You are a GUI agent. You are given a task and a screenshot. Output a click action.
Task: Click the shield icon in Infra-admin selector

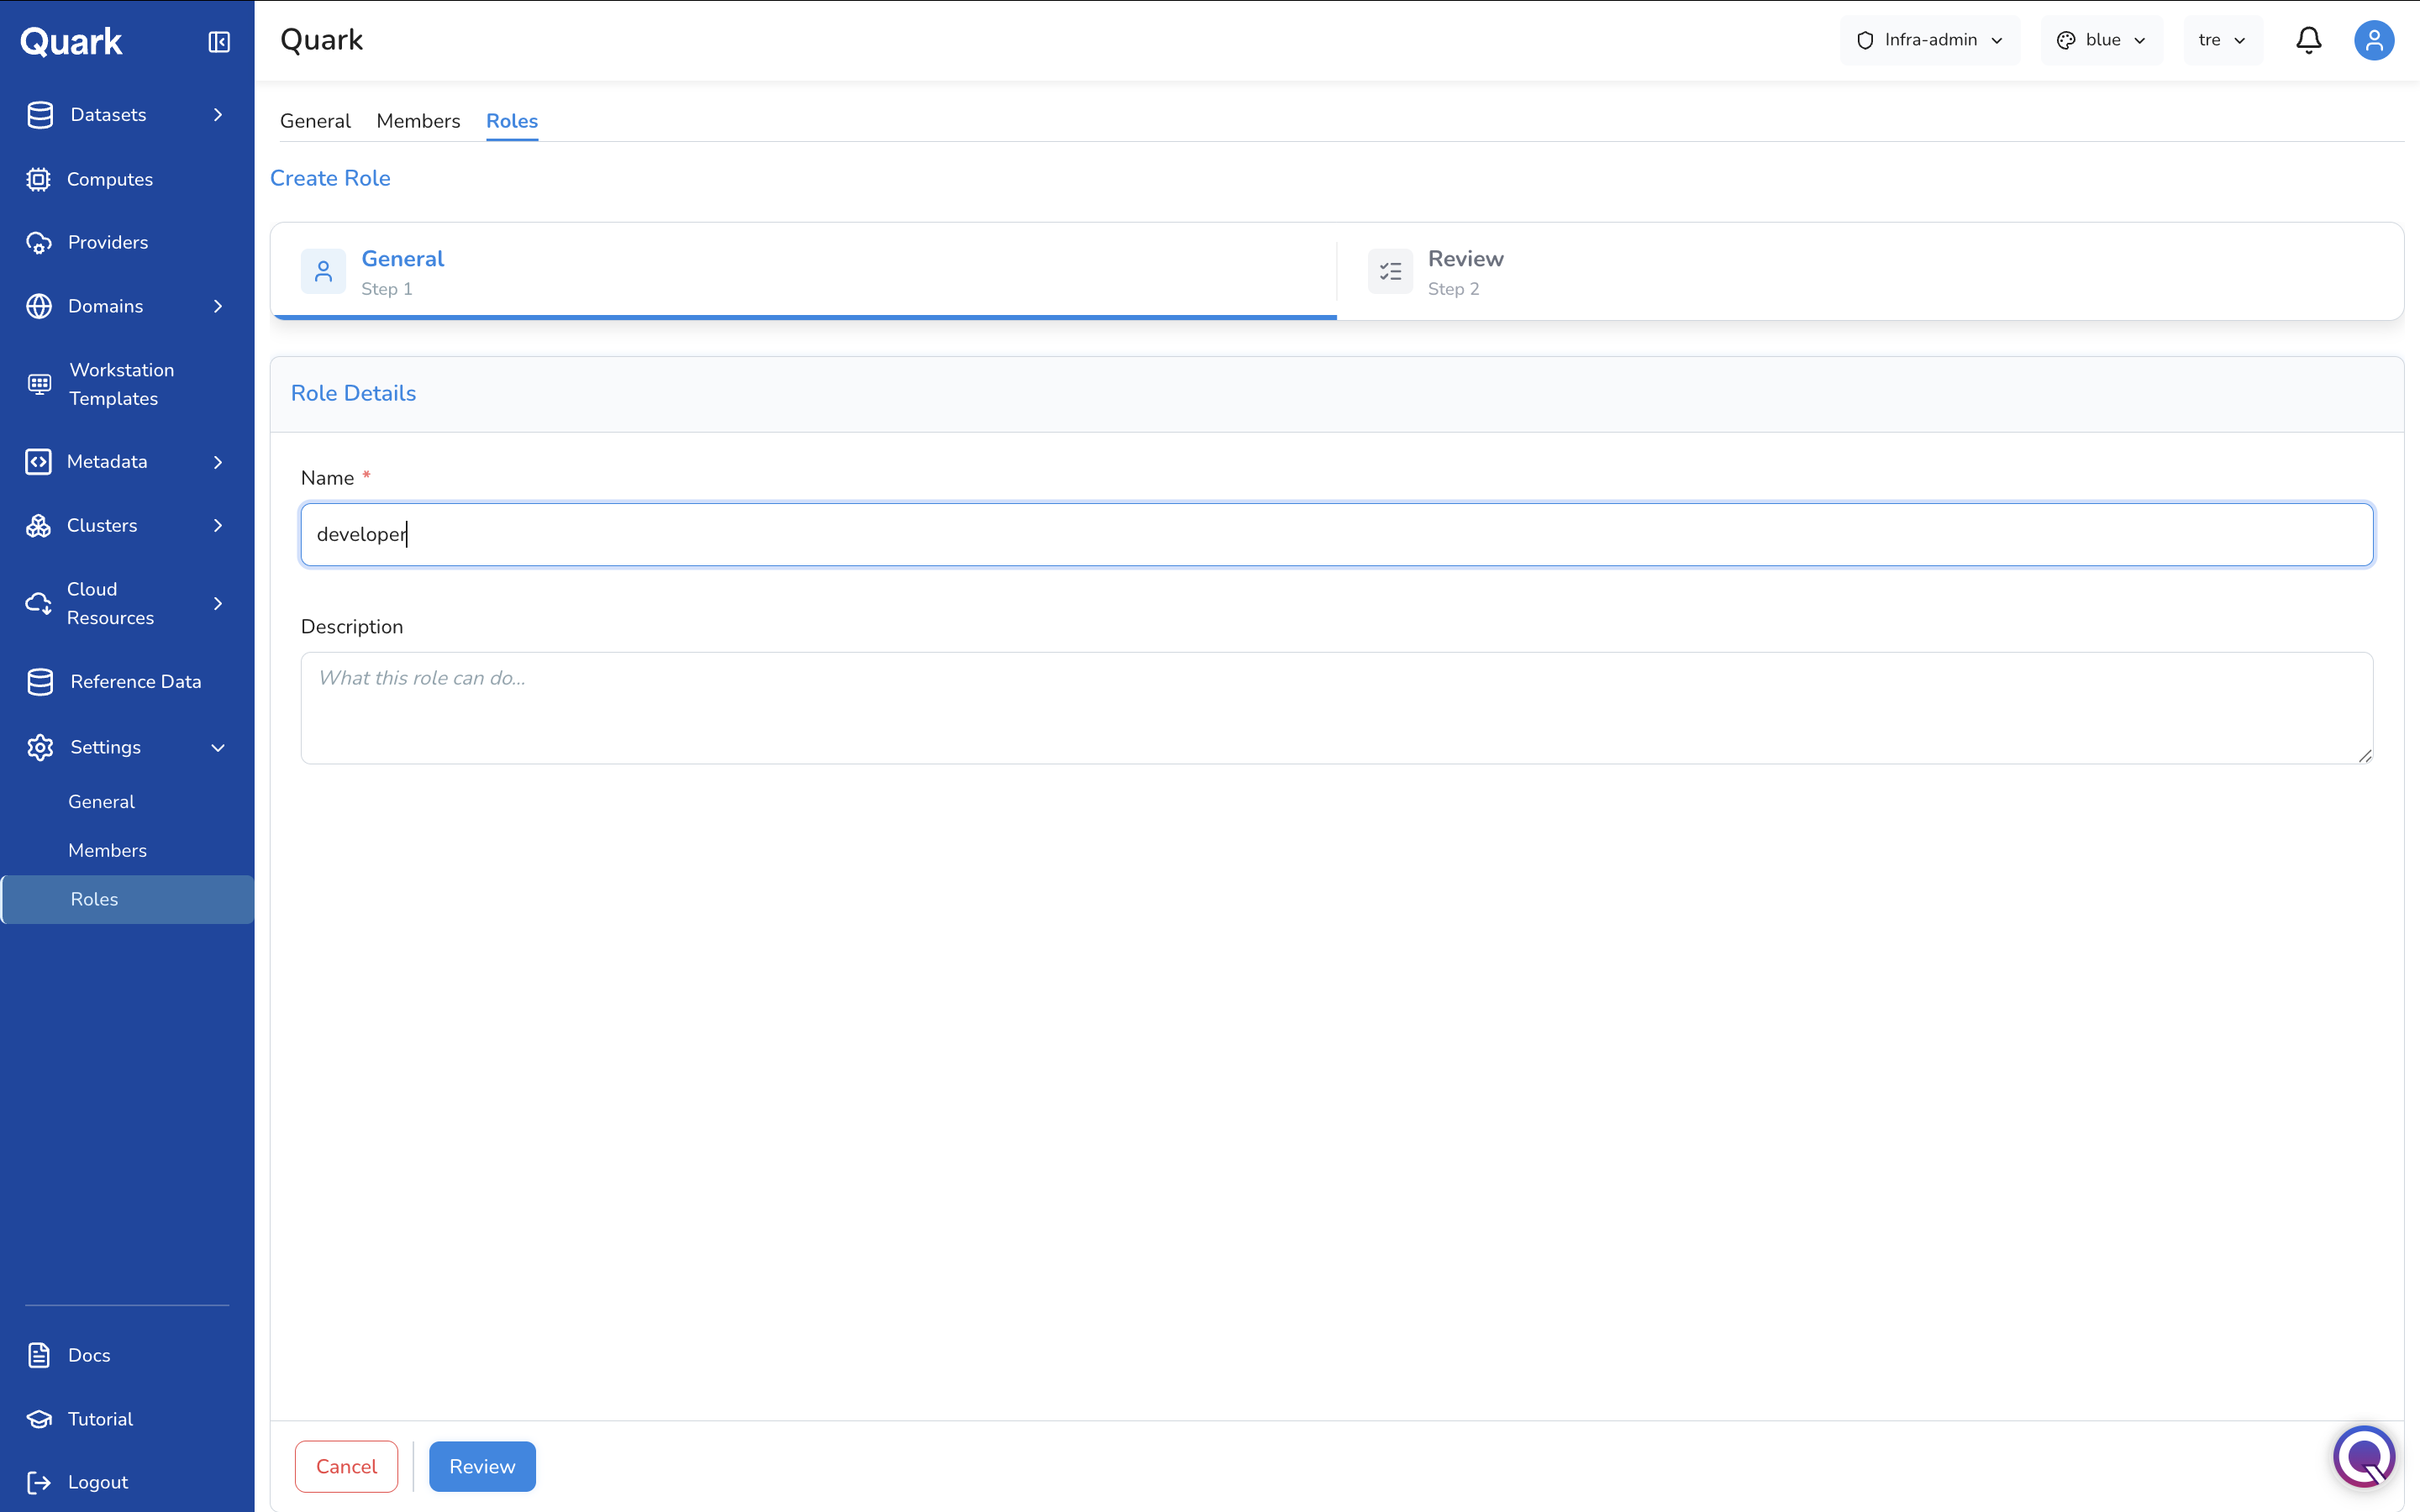coord(1865,40)
